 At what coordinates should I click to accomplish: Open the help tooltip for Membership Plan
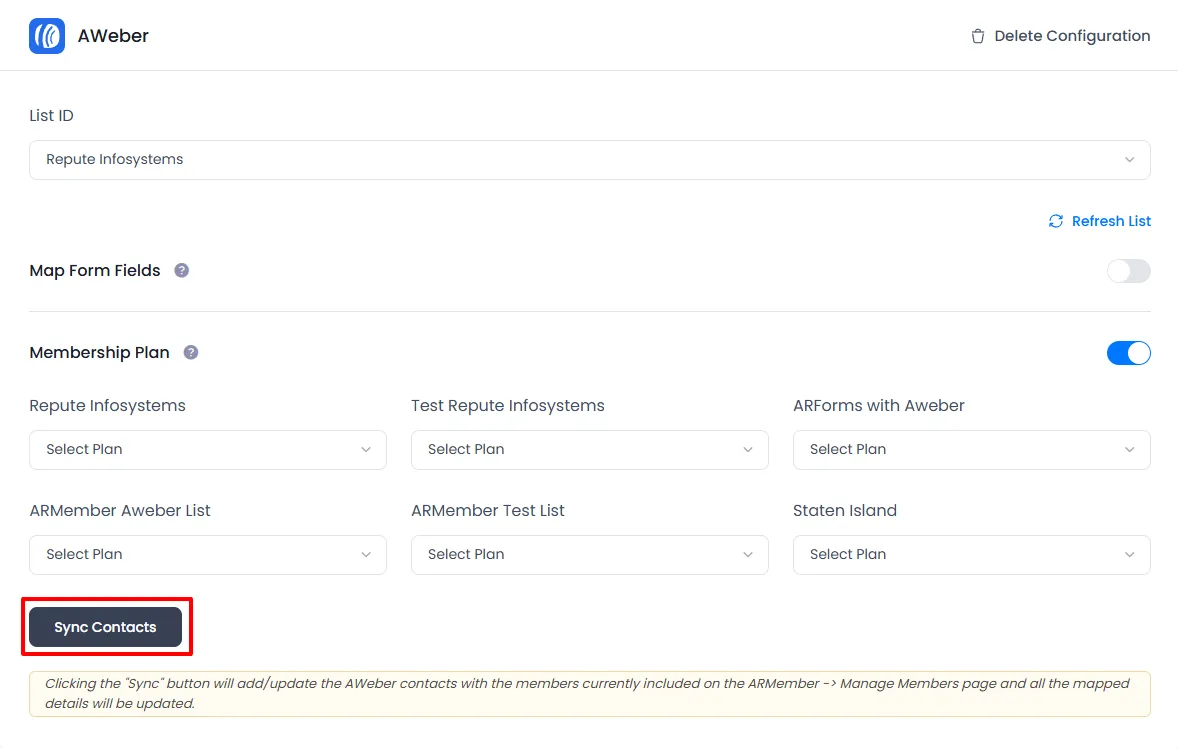pos(190,352)
